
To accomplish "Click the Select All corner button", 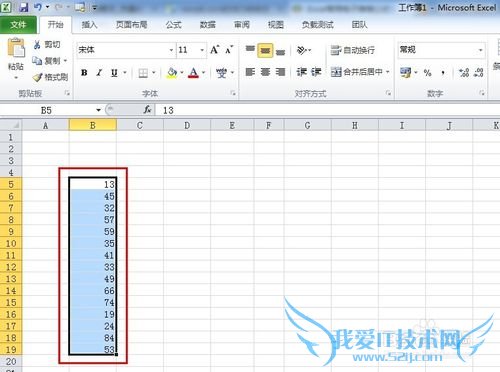I will point(11,125).
